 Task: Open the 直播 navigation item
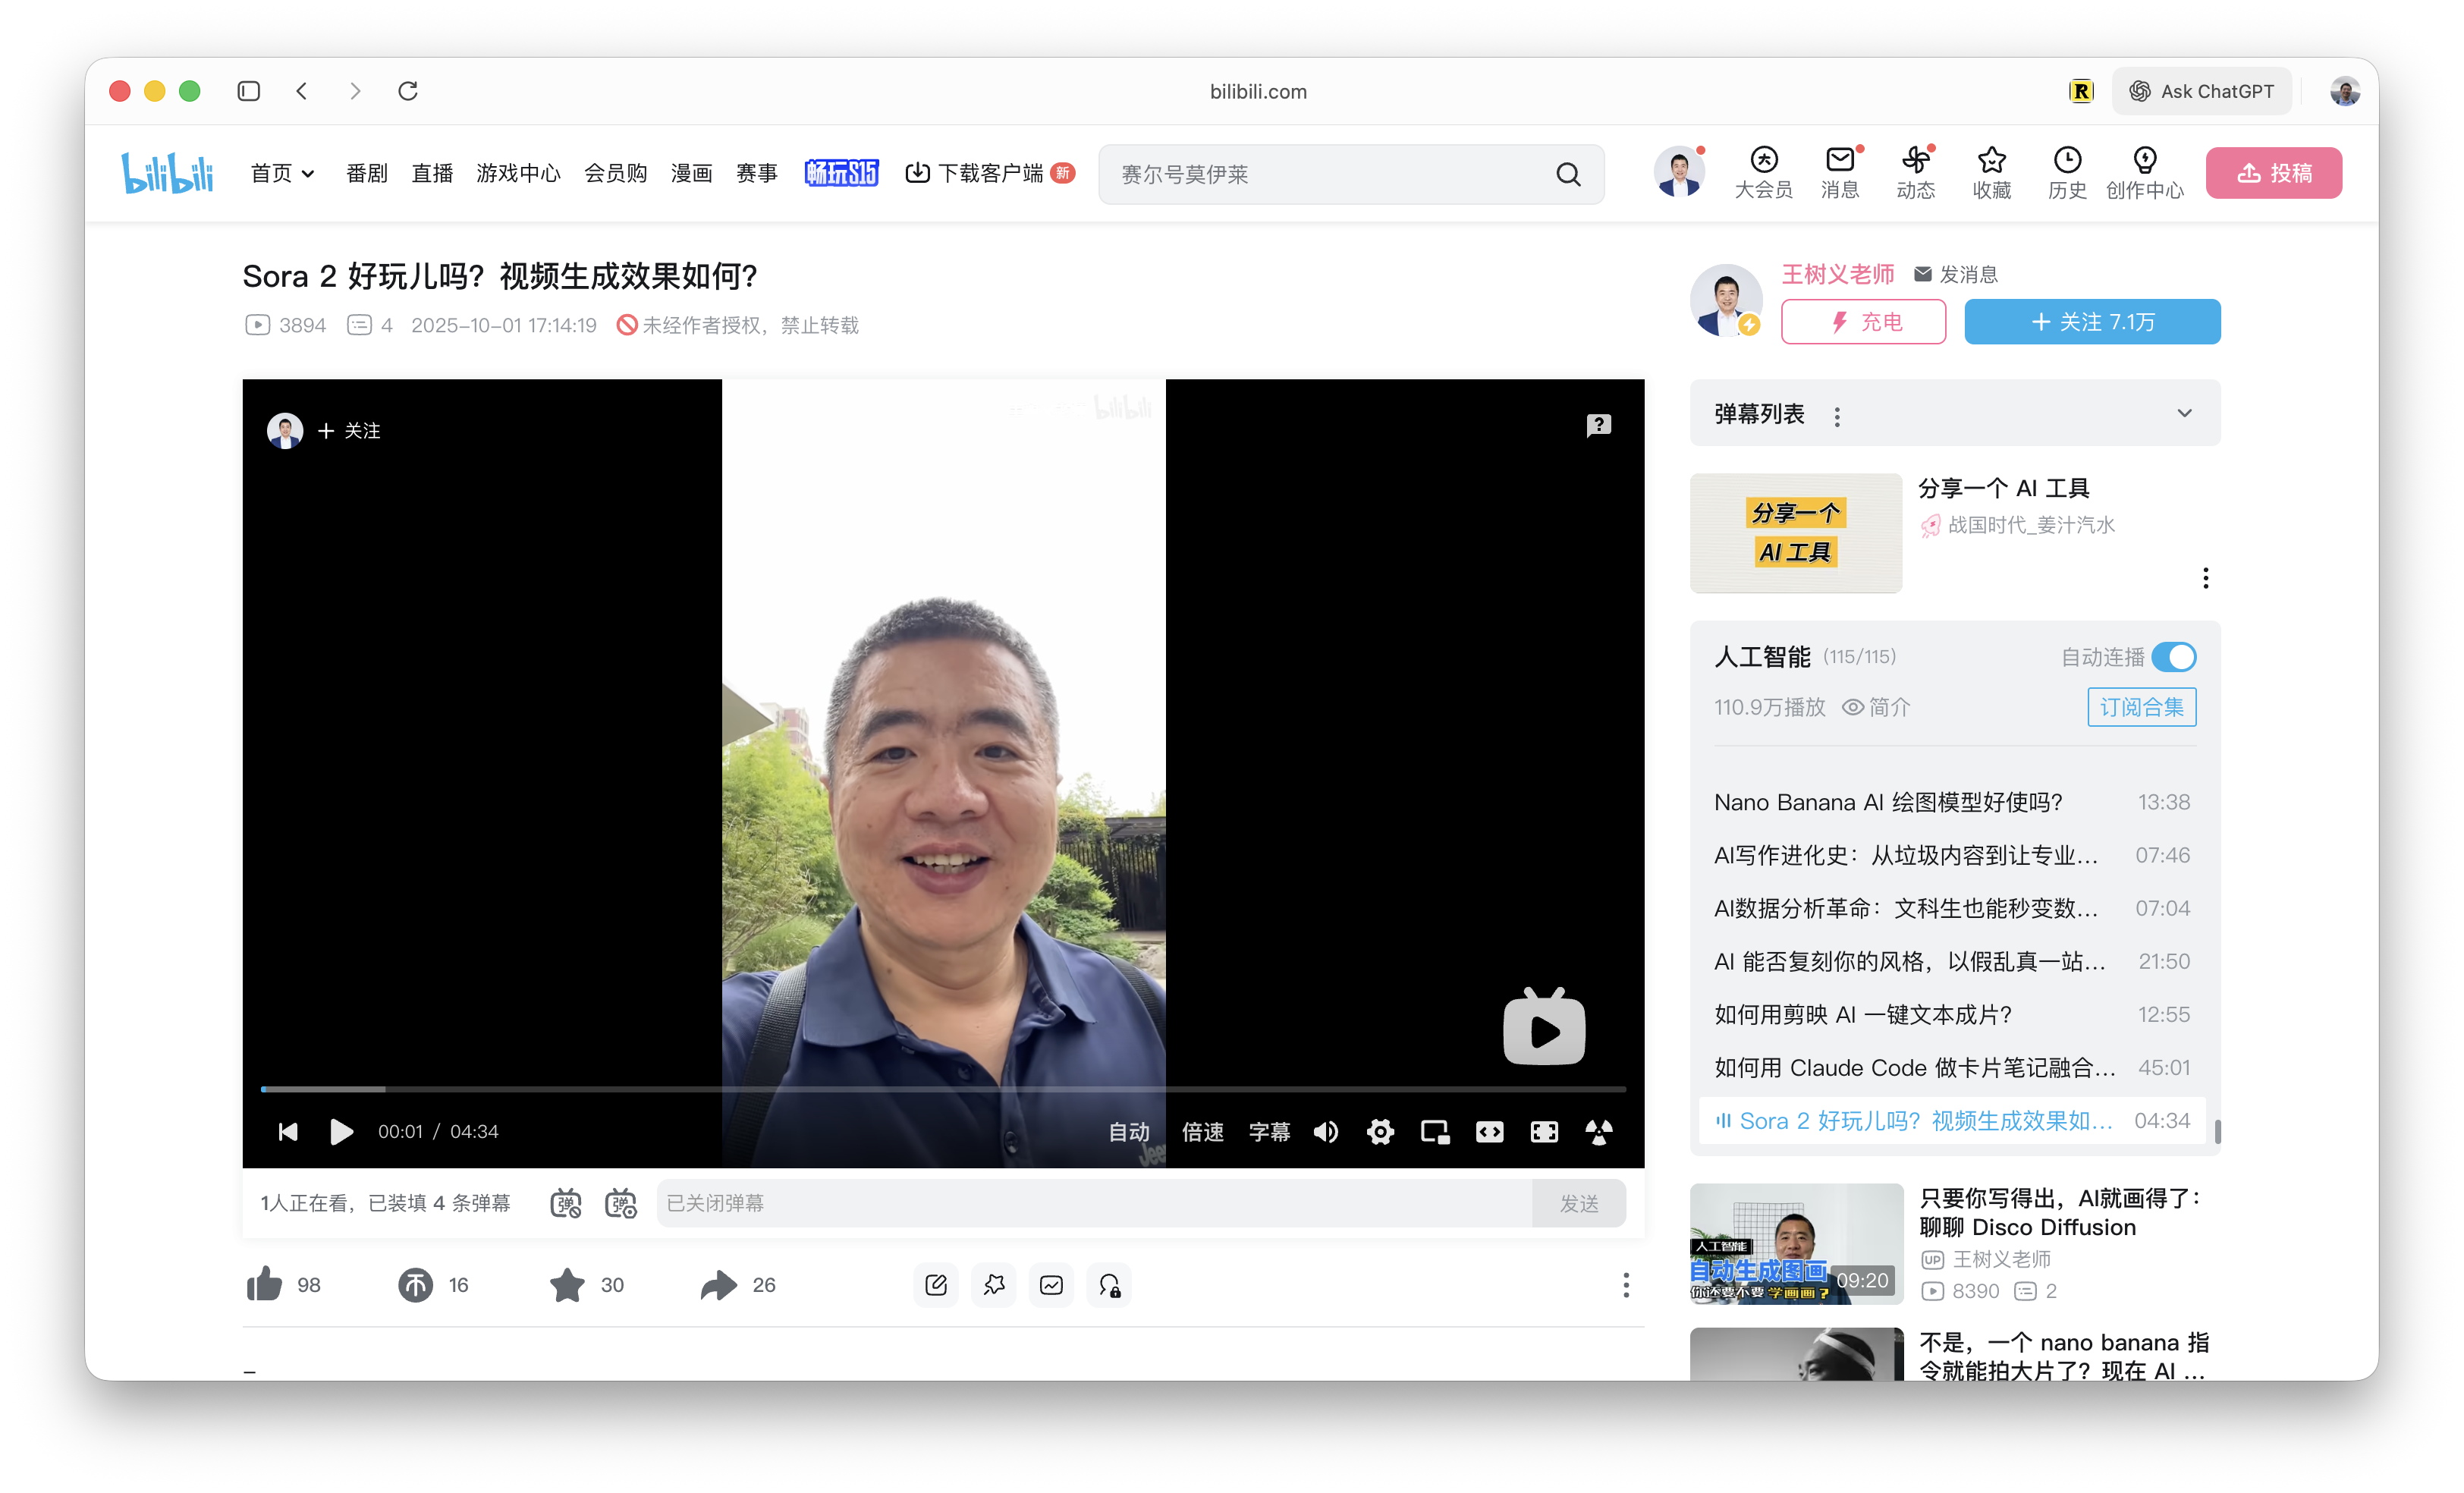pyautogui.click(x=432, y=173)
